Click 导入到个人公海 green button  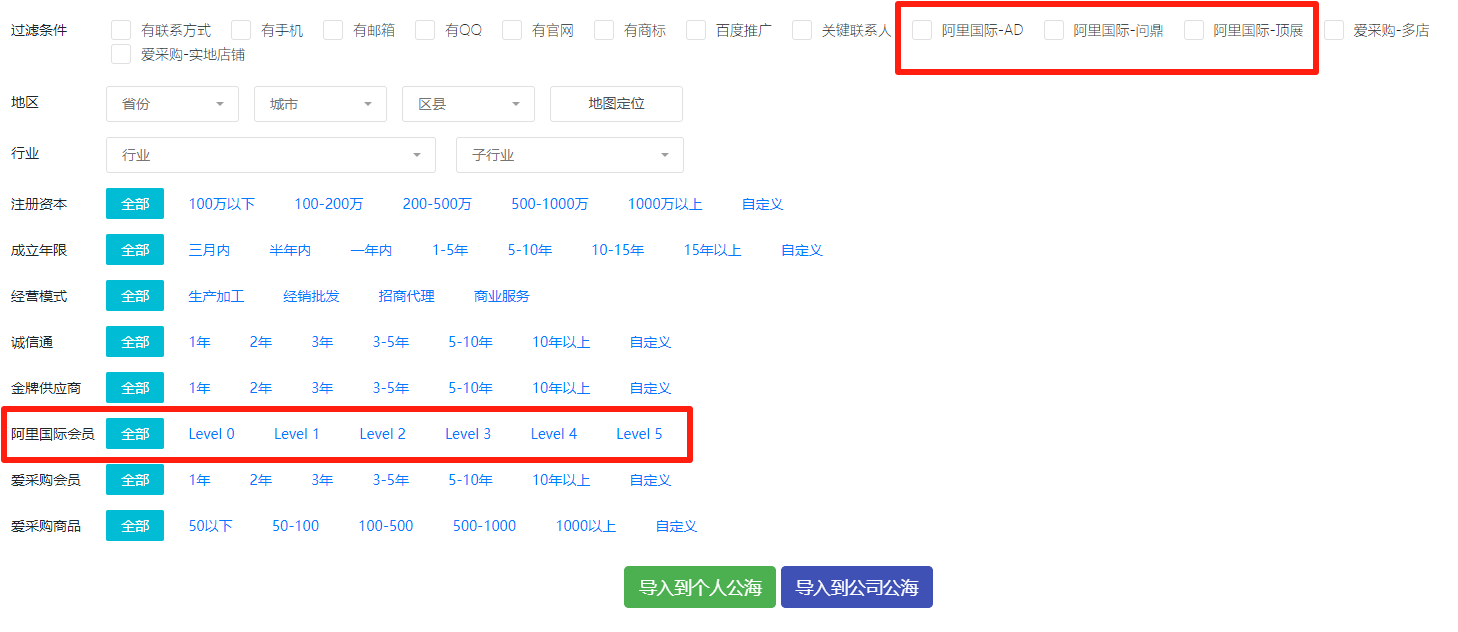[700, 587]
